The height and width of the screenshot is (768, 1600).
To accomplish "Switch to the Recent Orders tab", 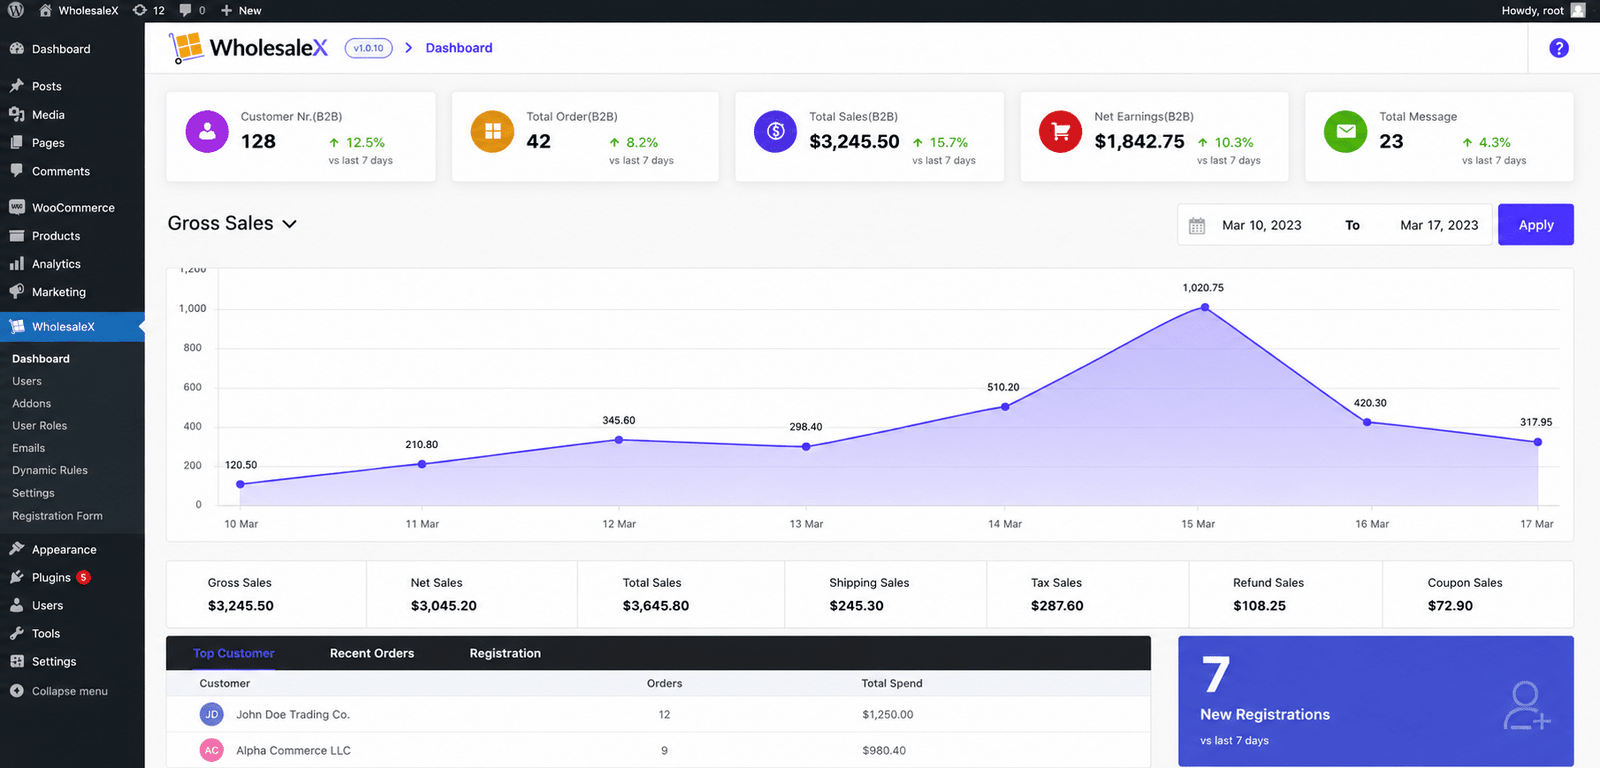I will click(x=372, y=653).
